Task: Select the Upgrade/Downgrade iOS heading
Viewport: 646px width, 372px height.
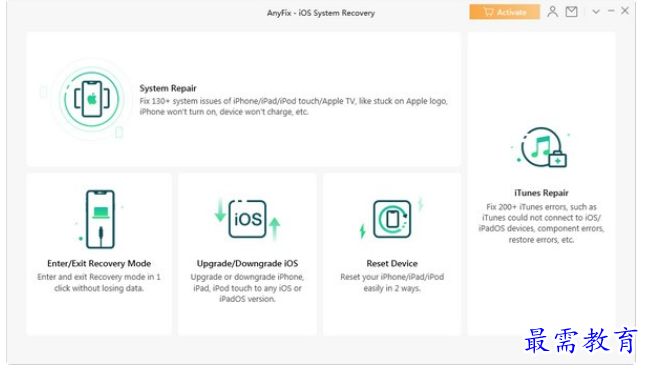Action: 247,263
